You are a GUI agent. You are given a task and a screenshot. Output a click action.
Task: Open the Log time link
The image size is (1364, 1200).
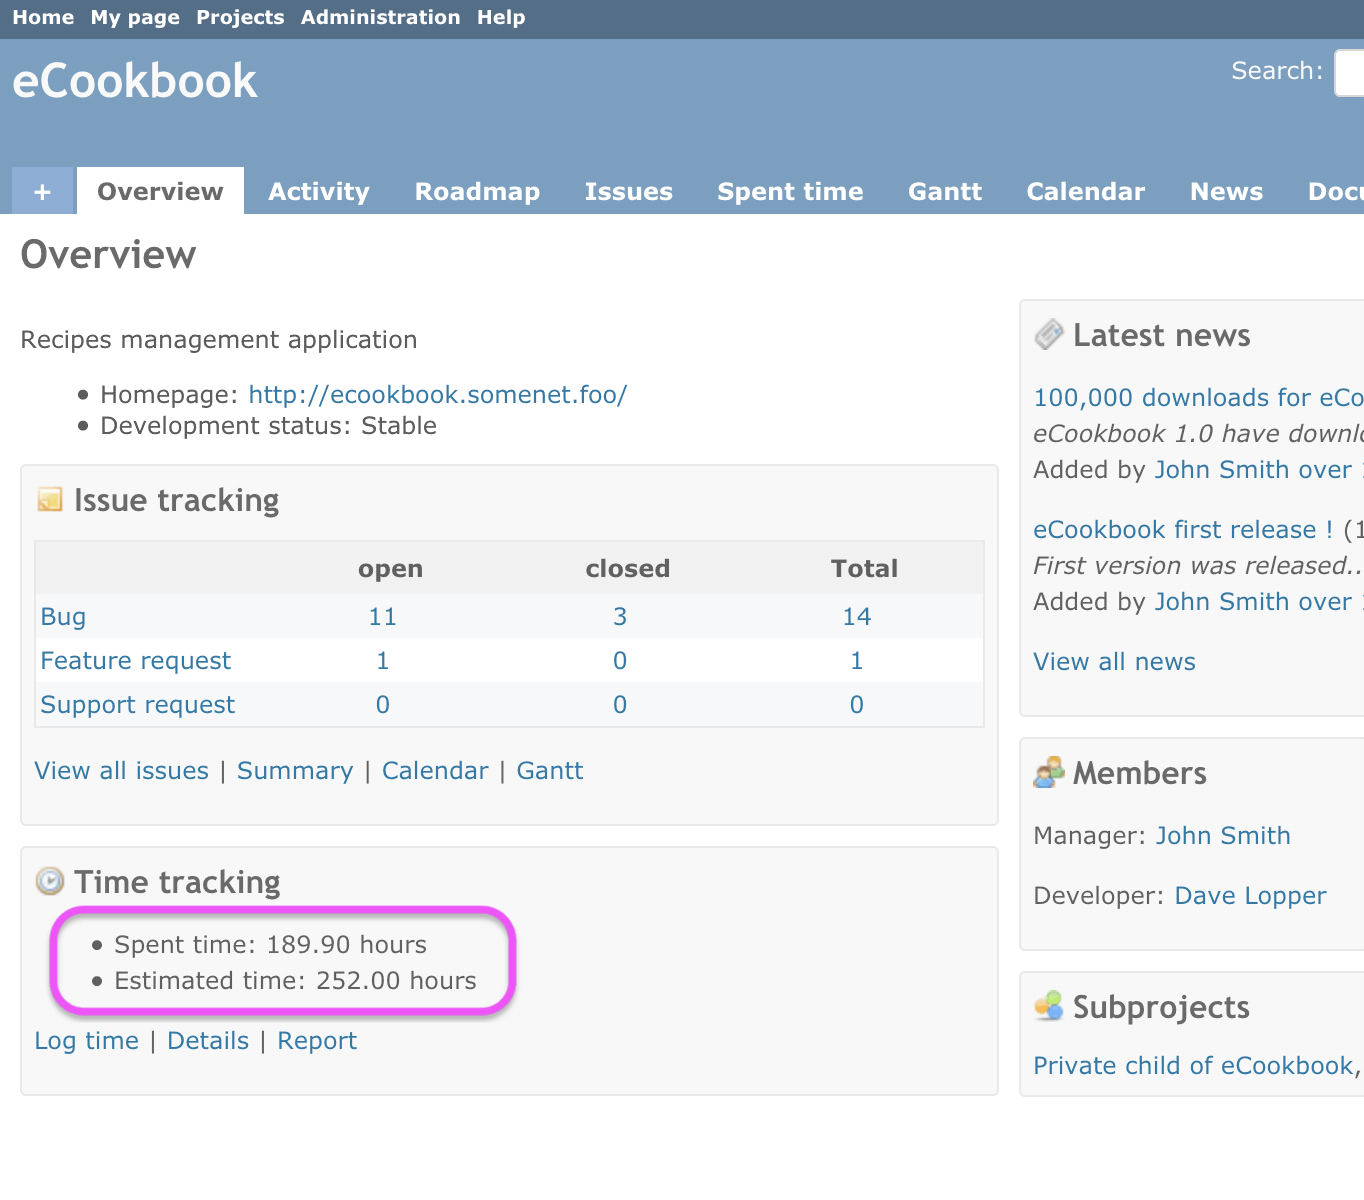pos(86,1041)
